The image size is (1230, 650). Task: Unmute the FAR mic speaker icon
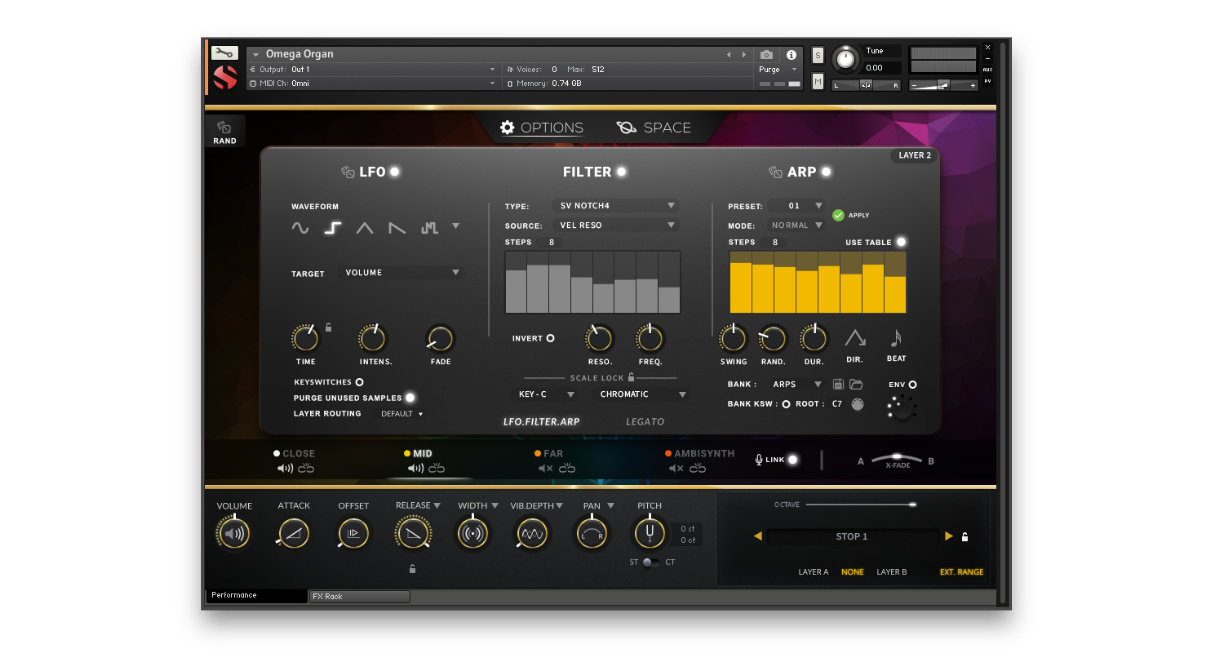pos(545,468)
